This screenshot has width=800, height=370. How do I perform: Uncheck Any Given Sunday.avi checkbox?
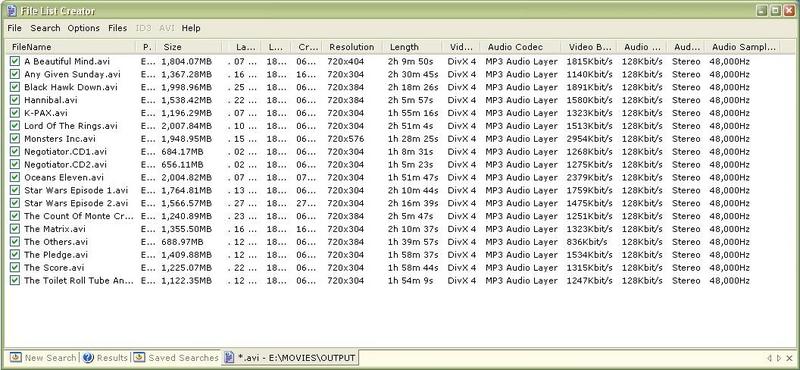click(15, 74)
